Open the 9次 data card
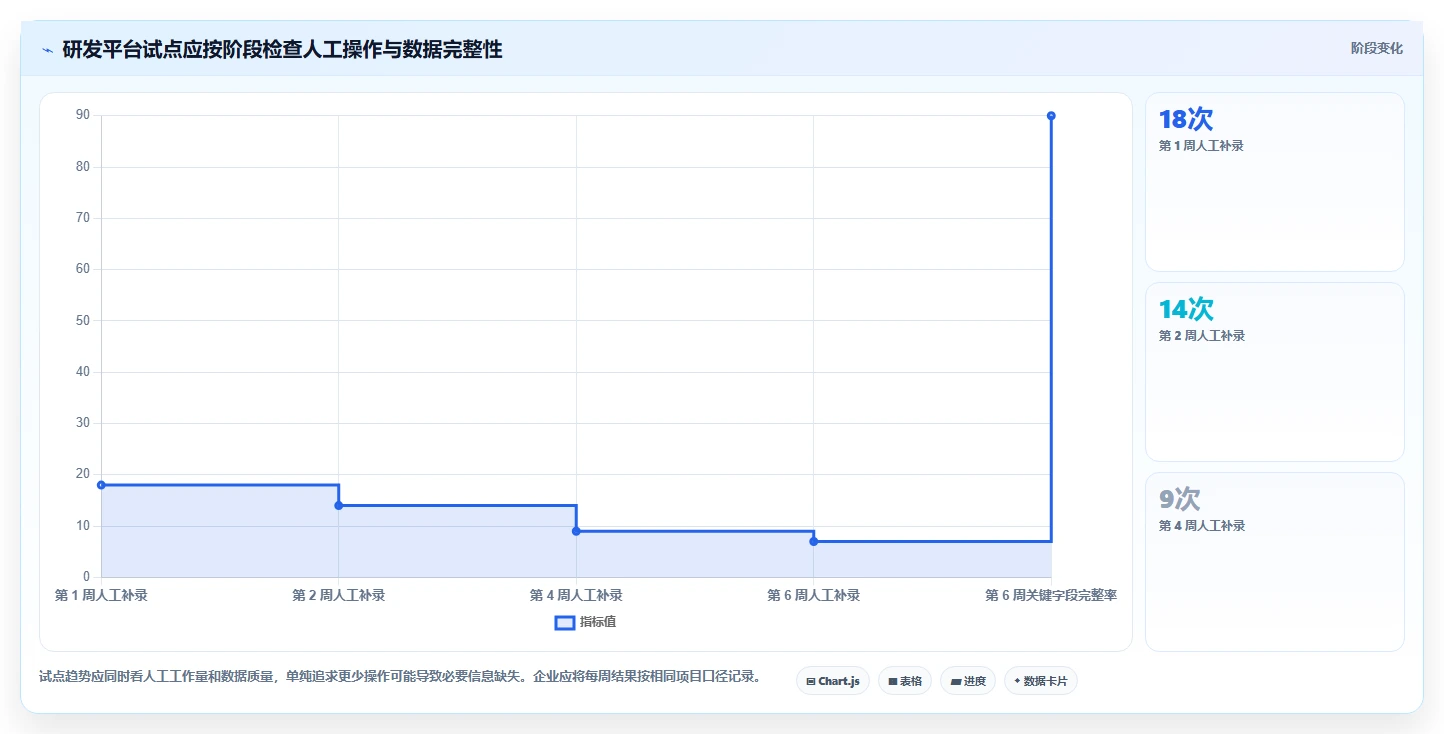 point(1274,562)
